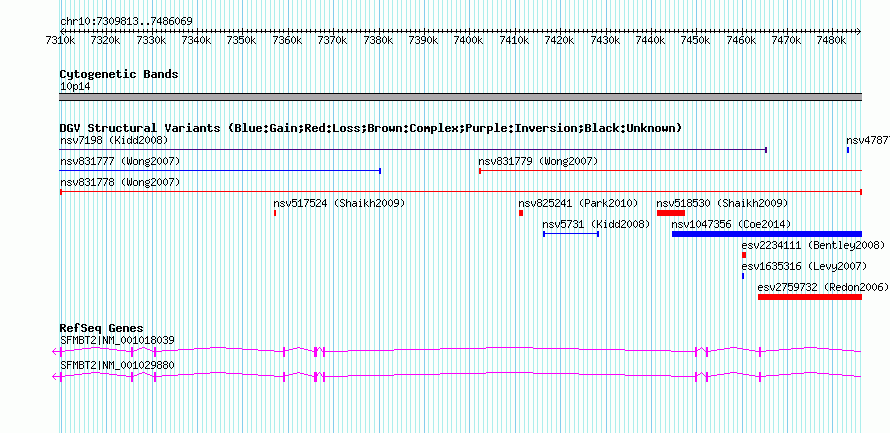Viewport: 890px width, 433px height.
Task: Click the red nsv518530 loss bar
Action: (x=671, y=213)
